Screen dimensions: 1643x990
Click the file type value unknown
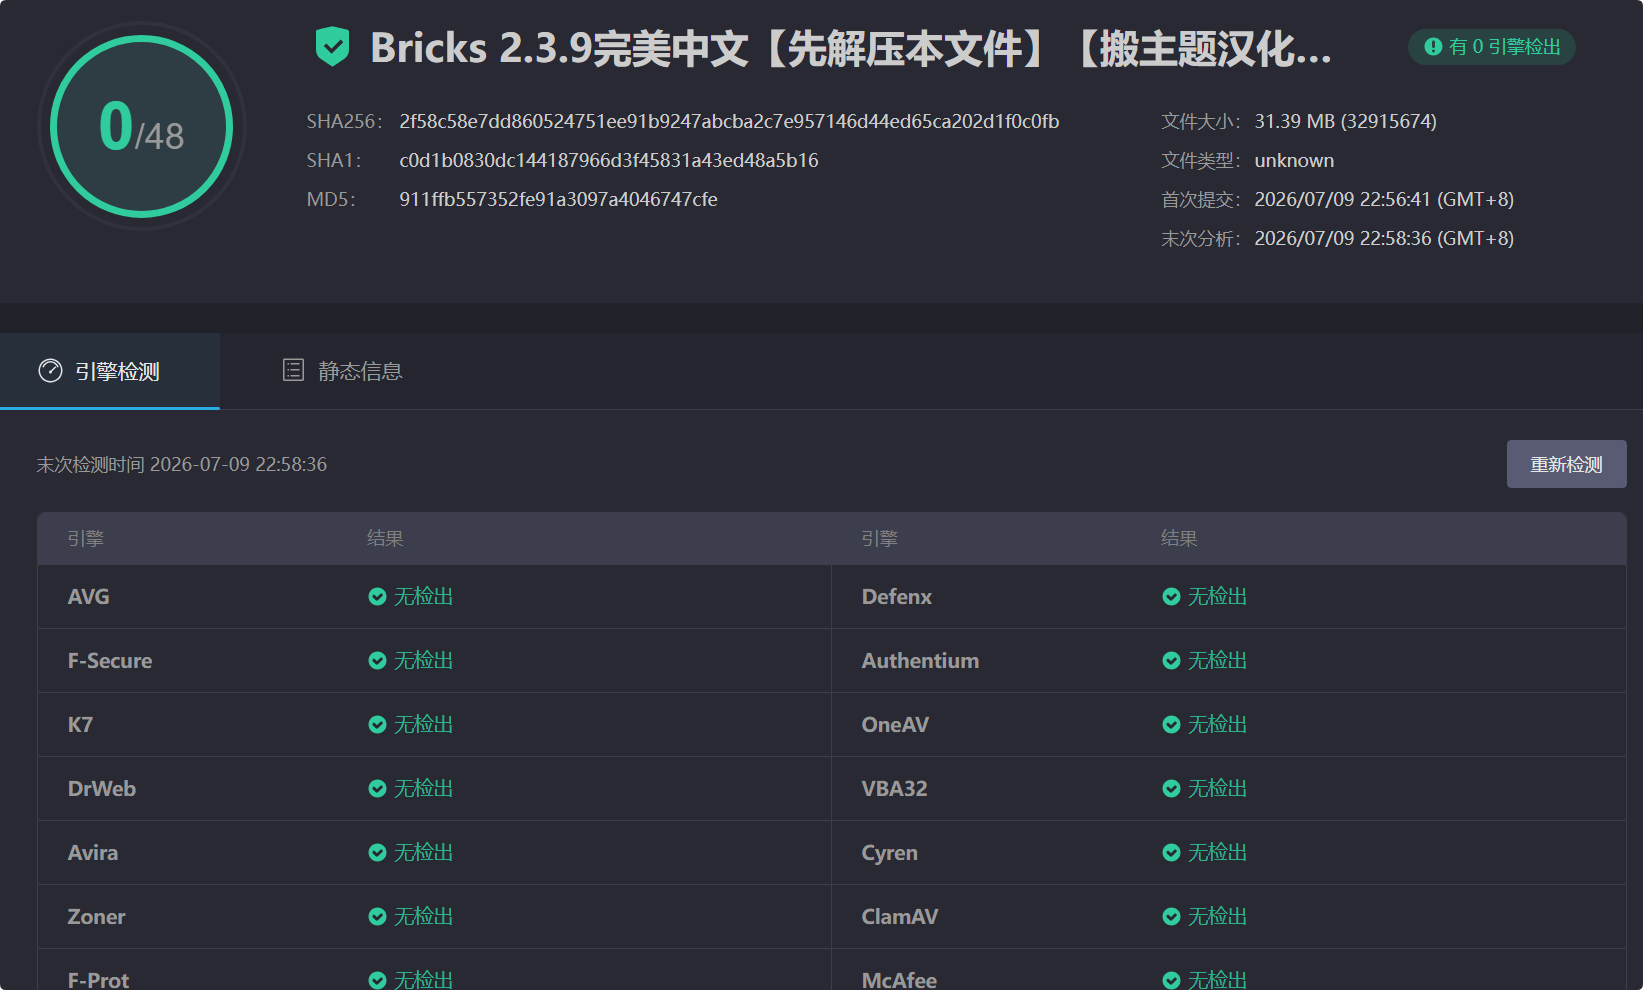point(1294,160)
